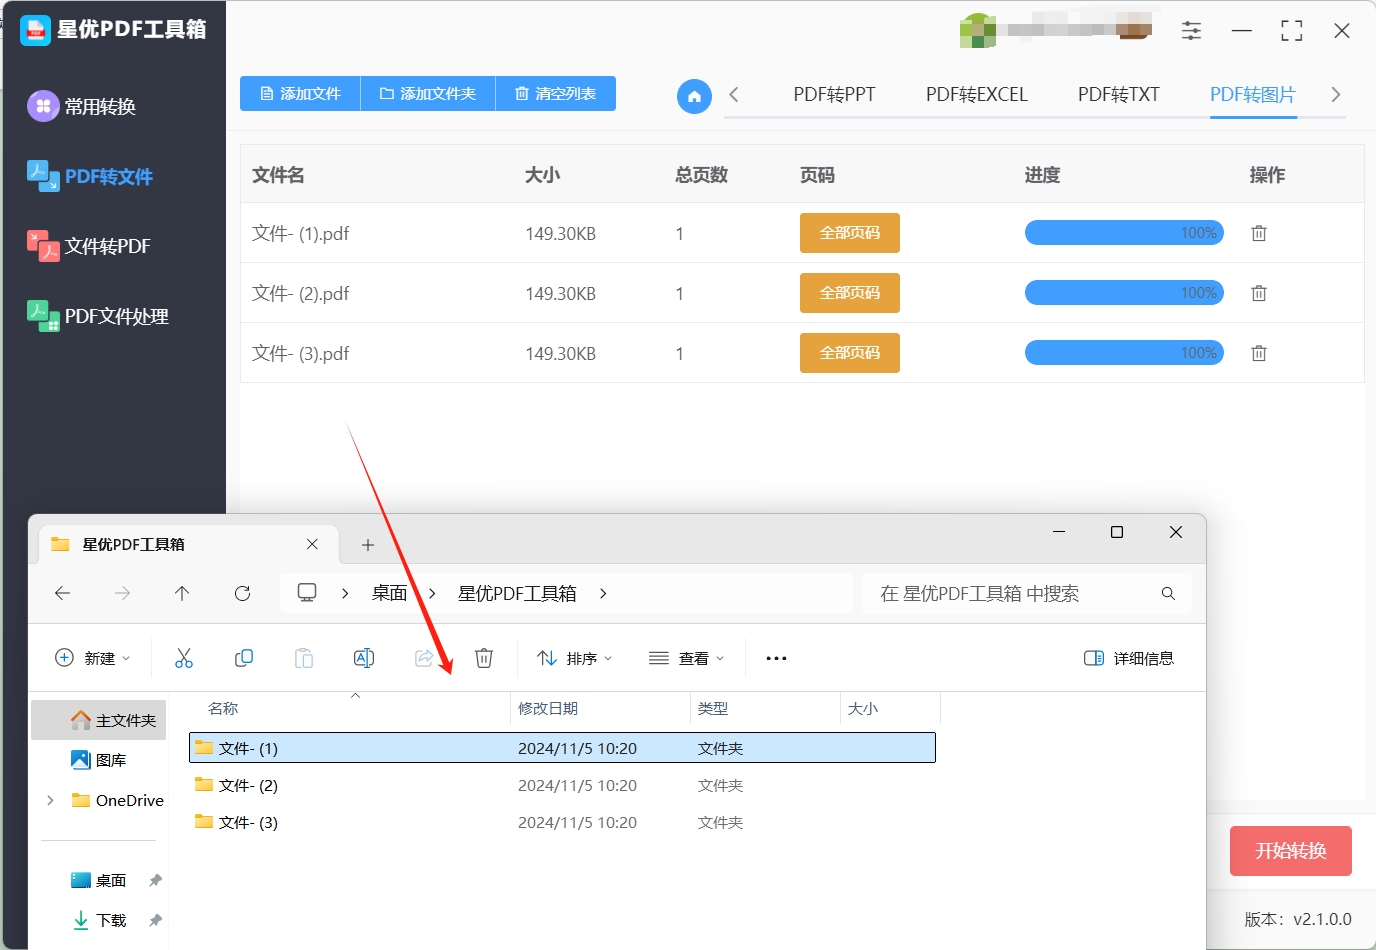
Task: Open 图库 in navigation pane
Action: point(99,760)
